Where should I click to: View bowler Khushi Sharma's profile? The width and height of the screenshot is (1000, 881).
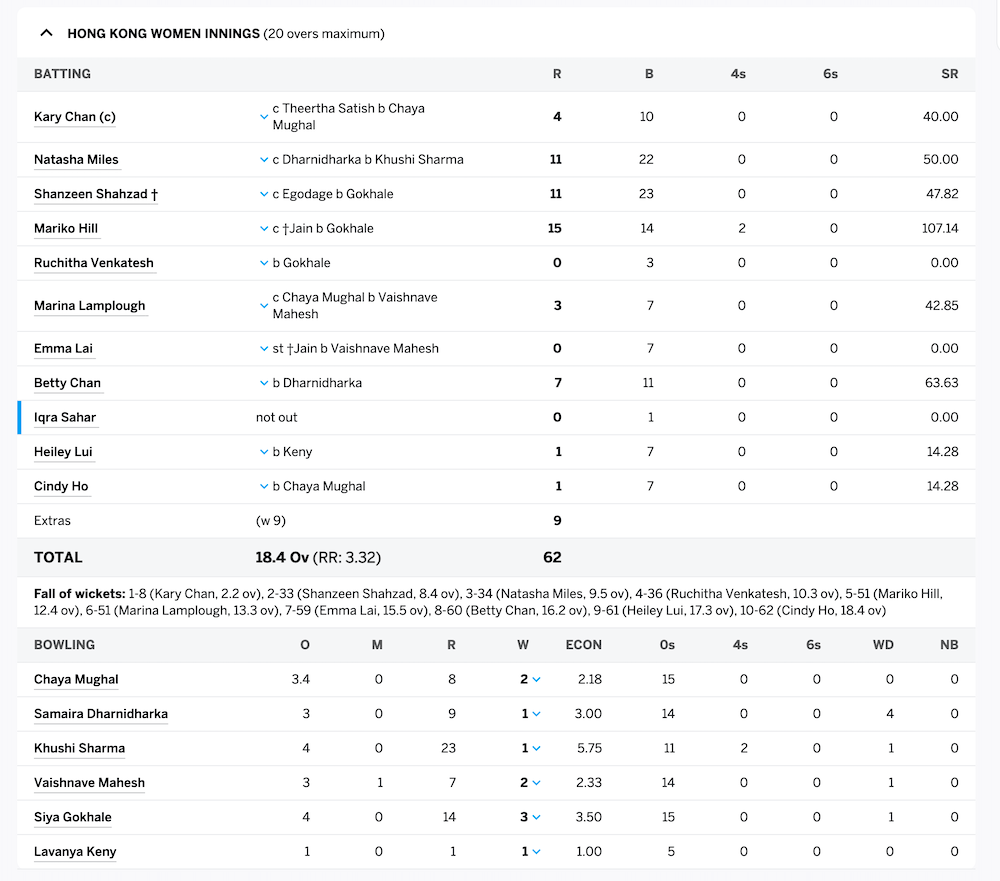point(79,748)
